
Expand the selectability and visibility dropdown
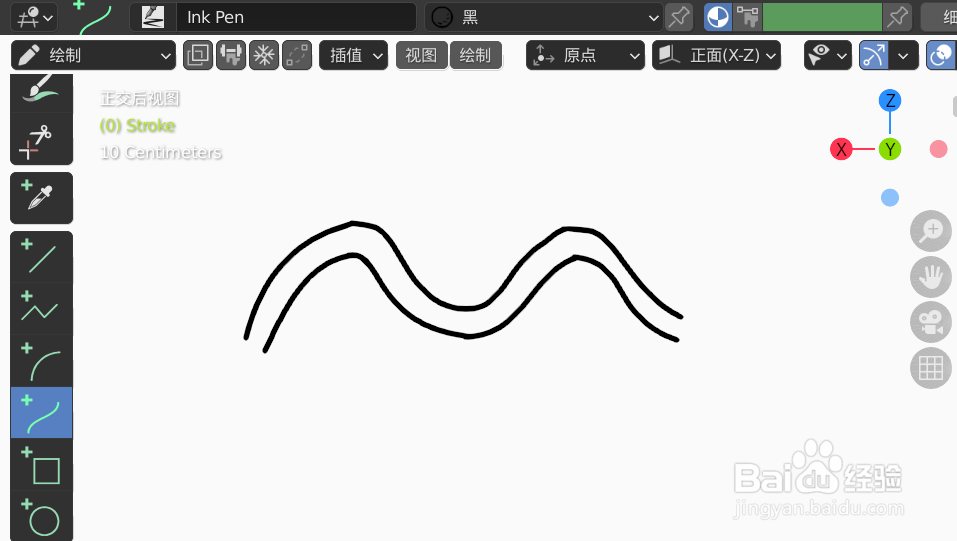pyautogui.click(x=828, y=56)
